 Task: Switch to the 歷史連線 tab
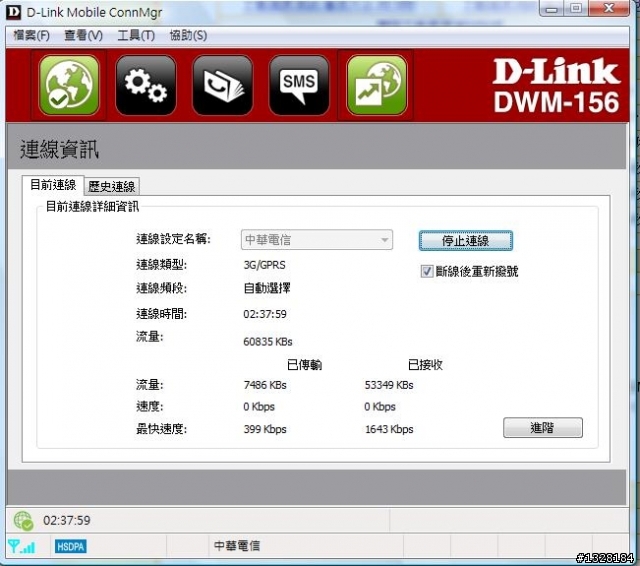[112, 186]
